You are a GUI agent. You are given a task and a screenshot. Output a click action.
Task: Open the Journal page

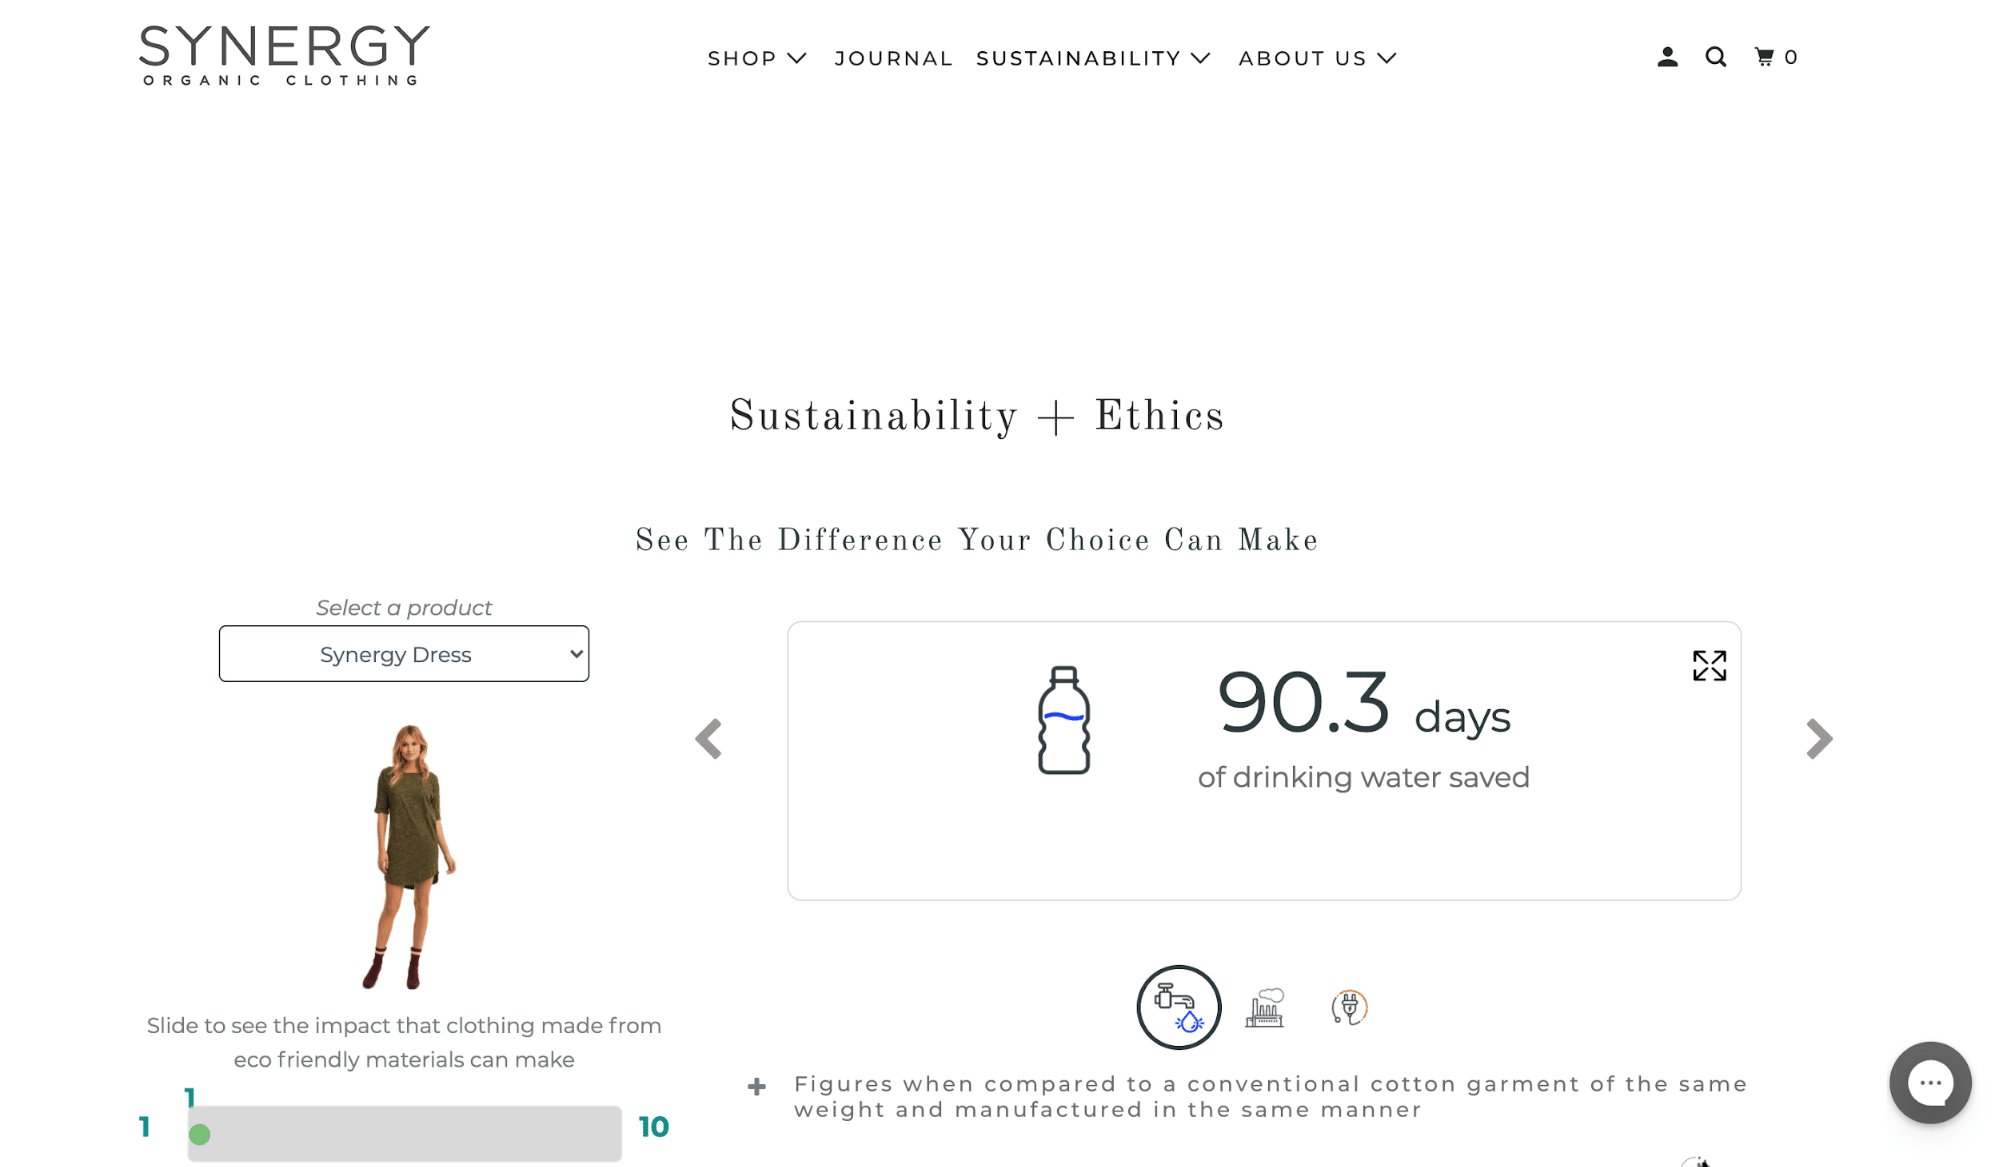click(893, 59)
